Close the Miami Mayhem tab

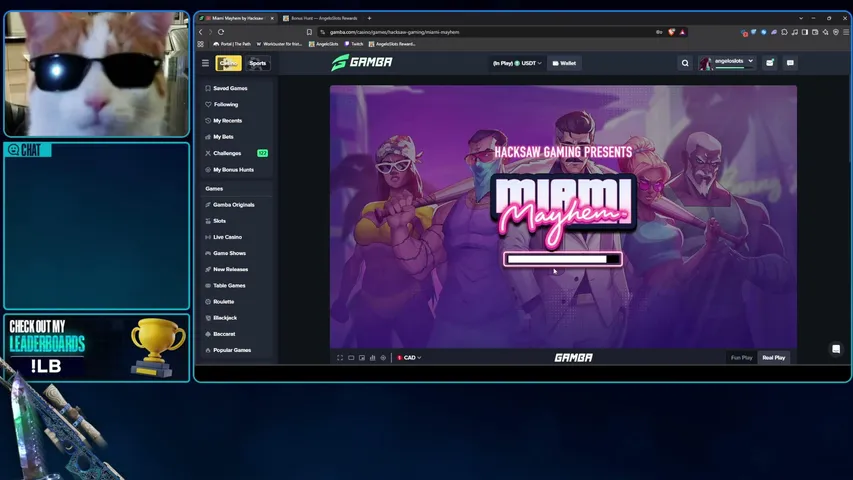point(272,18)
